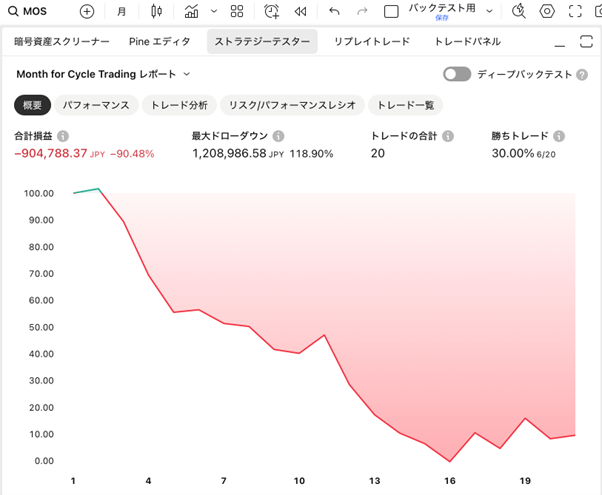
Task: Select the パフォーマンス report tab
Action: pos(96,105)
